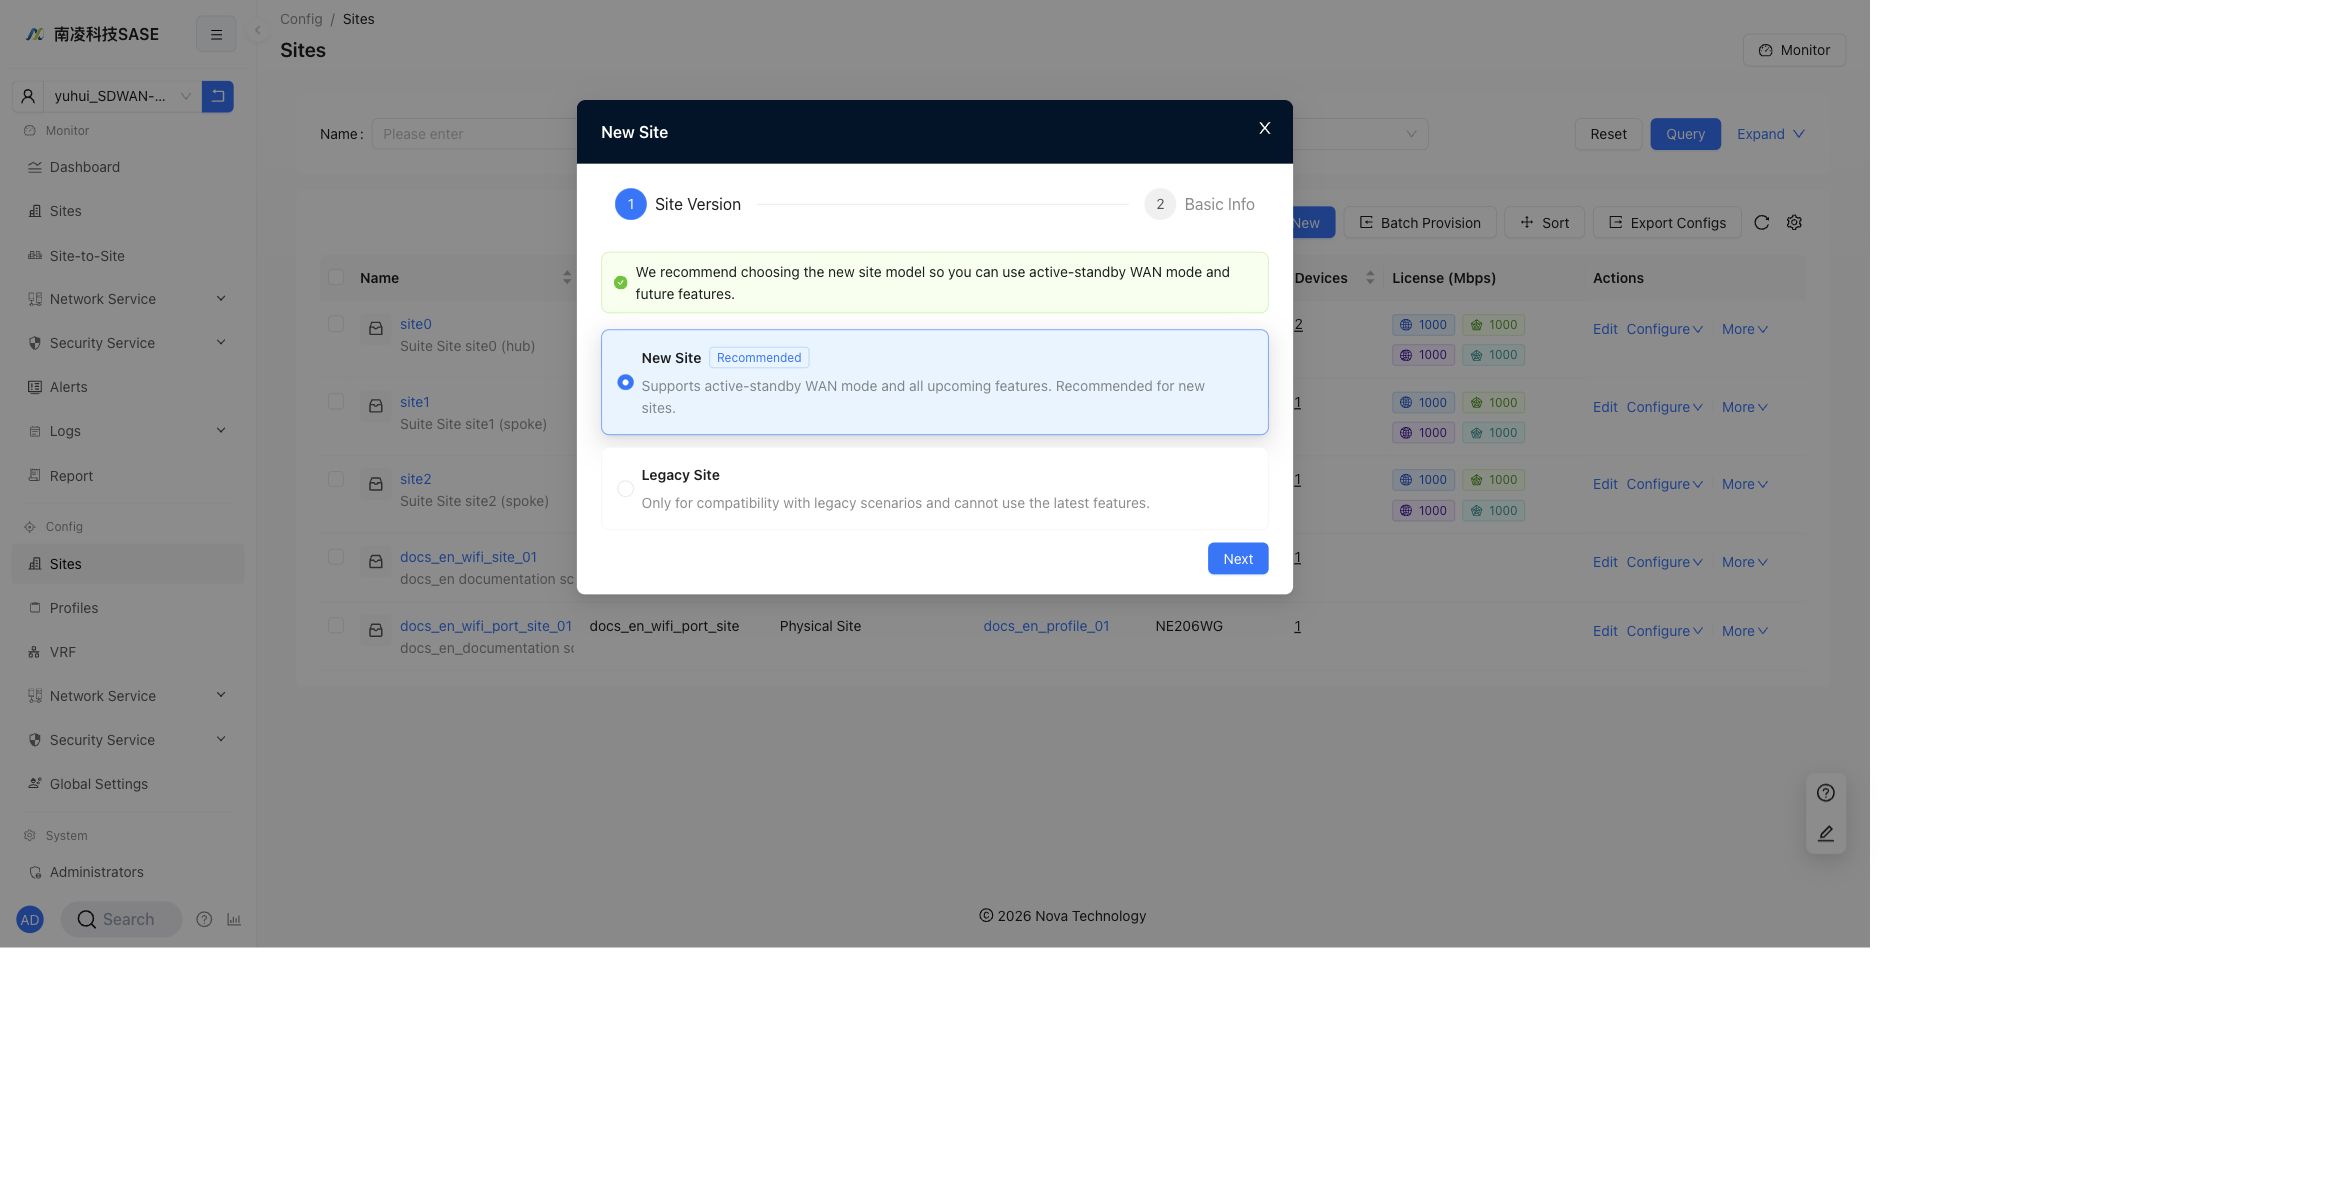Click docs_en_wifi_site_01 row site icon
This screenshot has width=2338, height=1184.
[376, 562]
